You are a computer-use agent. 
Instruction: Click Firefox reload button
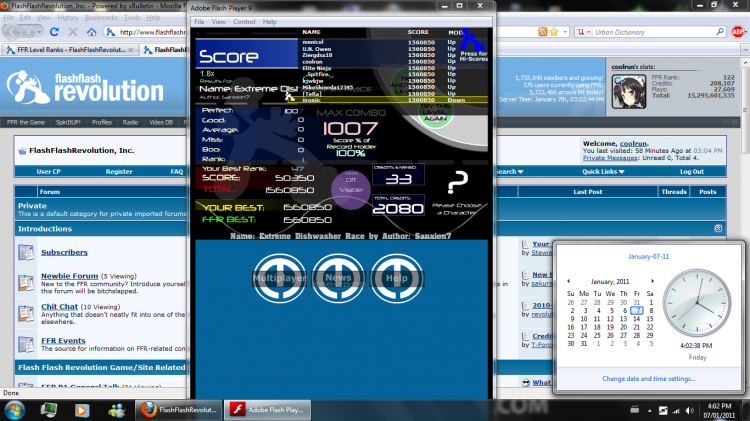pyautogui.click(x=55, y=32)
